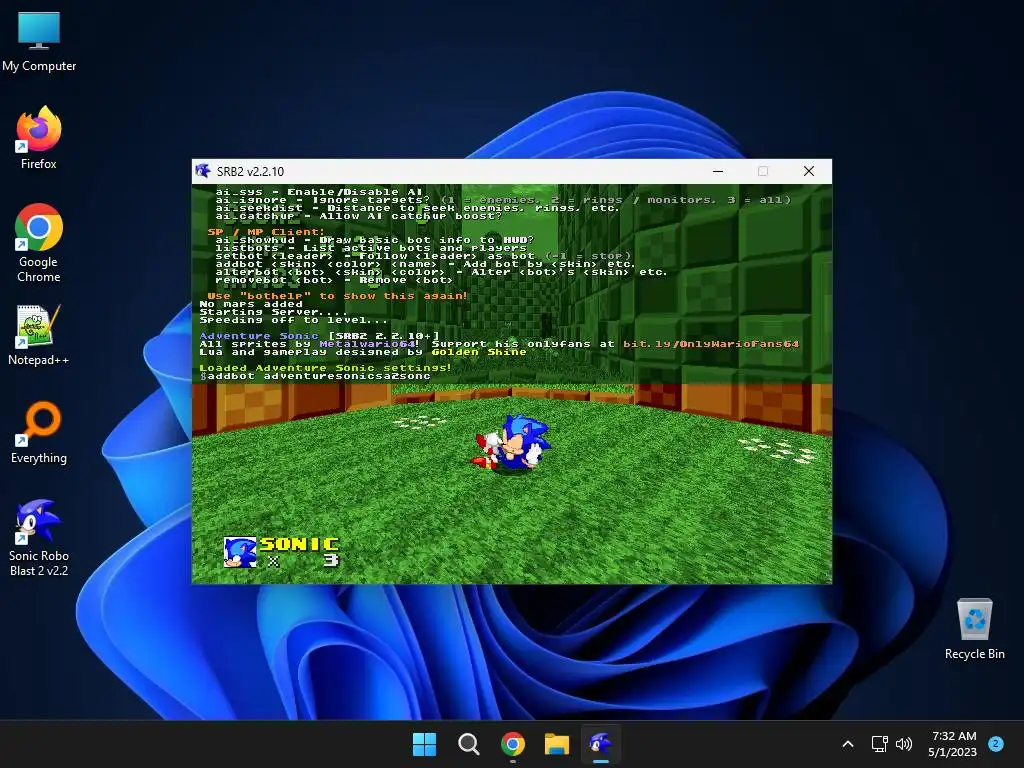Click "Loaded Adventure Sonic settings!" console line
Viewport: 1024px width, 768px height.
pos(325,368)
